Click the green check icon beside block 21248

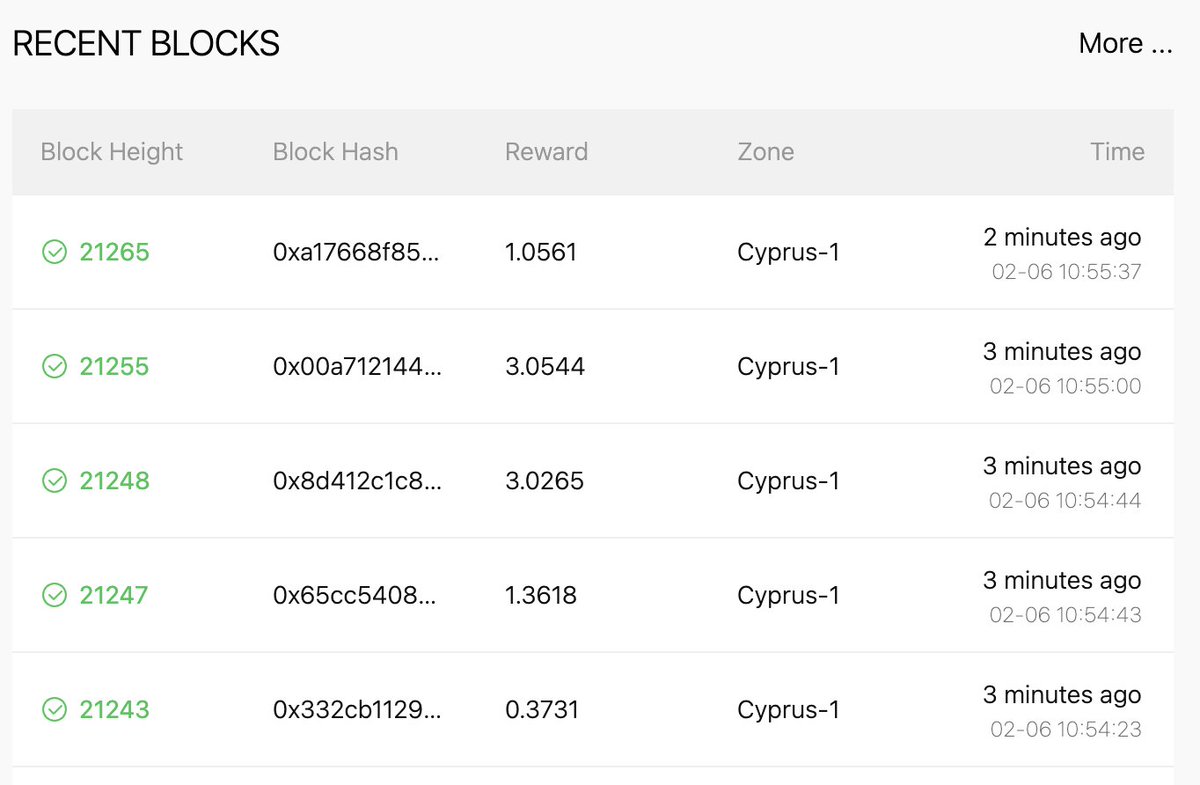pyautogui.click(x=54, y=481)
